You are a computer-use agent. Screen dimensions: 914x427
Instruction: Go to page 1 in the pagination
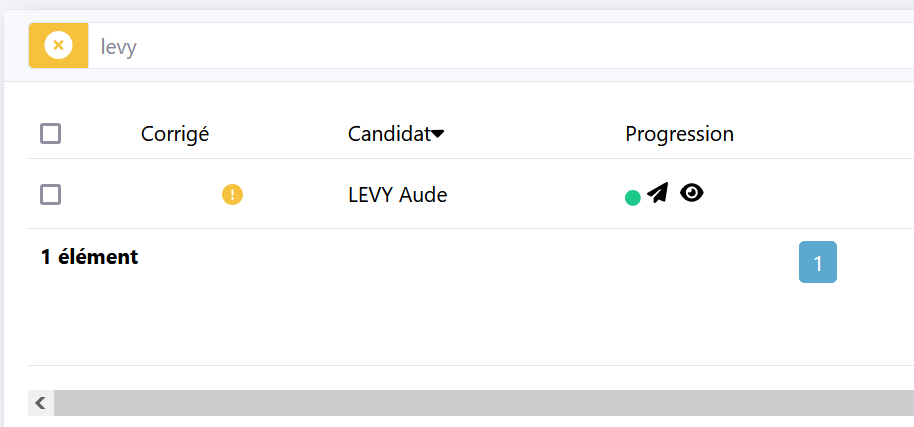(818, 262)
